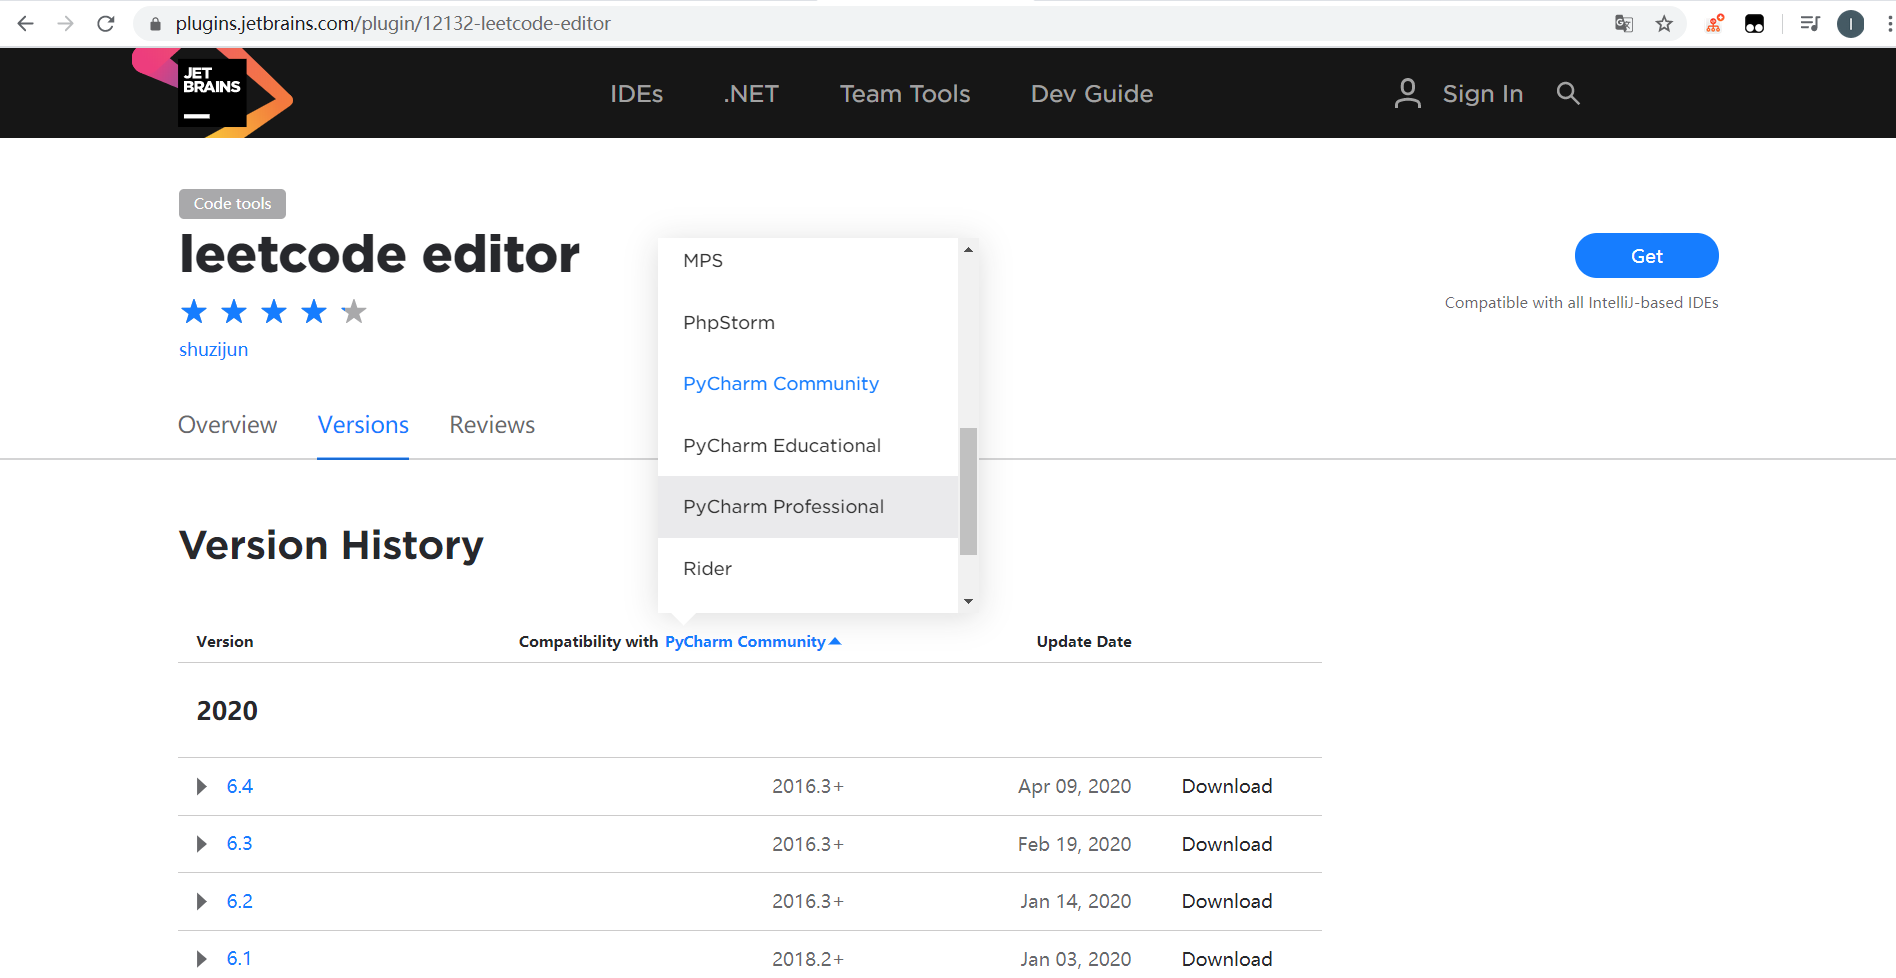Viewport: 1896px width, 978px height.
Task: Click the first rating star
Action: [194, 312]
